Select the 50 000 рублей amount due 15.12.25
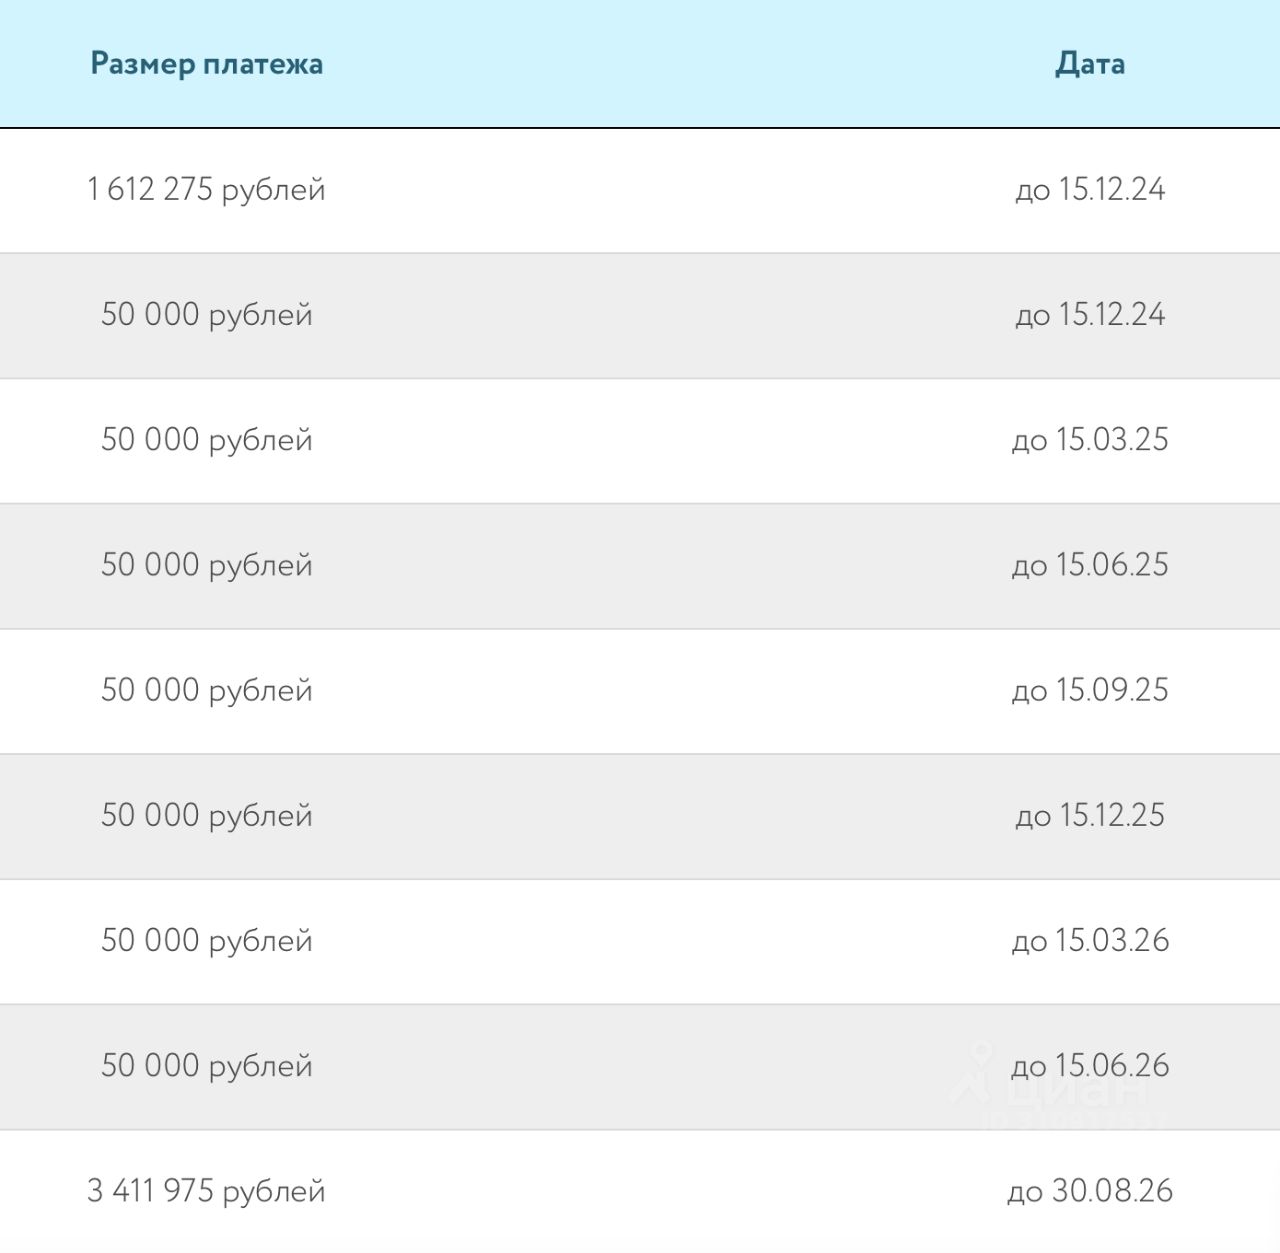 207,815
